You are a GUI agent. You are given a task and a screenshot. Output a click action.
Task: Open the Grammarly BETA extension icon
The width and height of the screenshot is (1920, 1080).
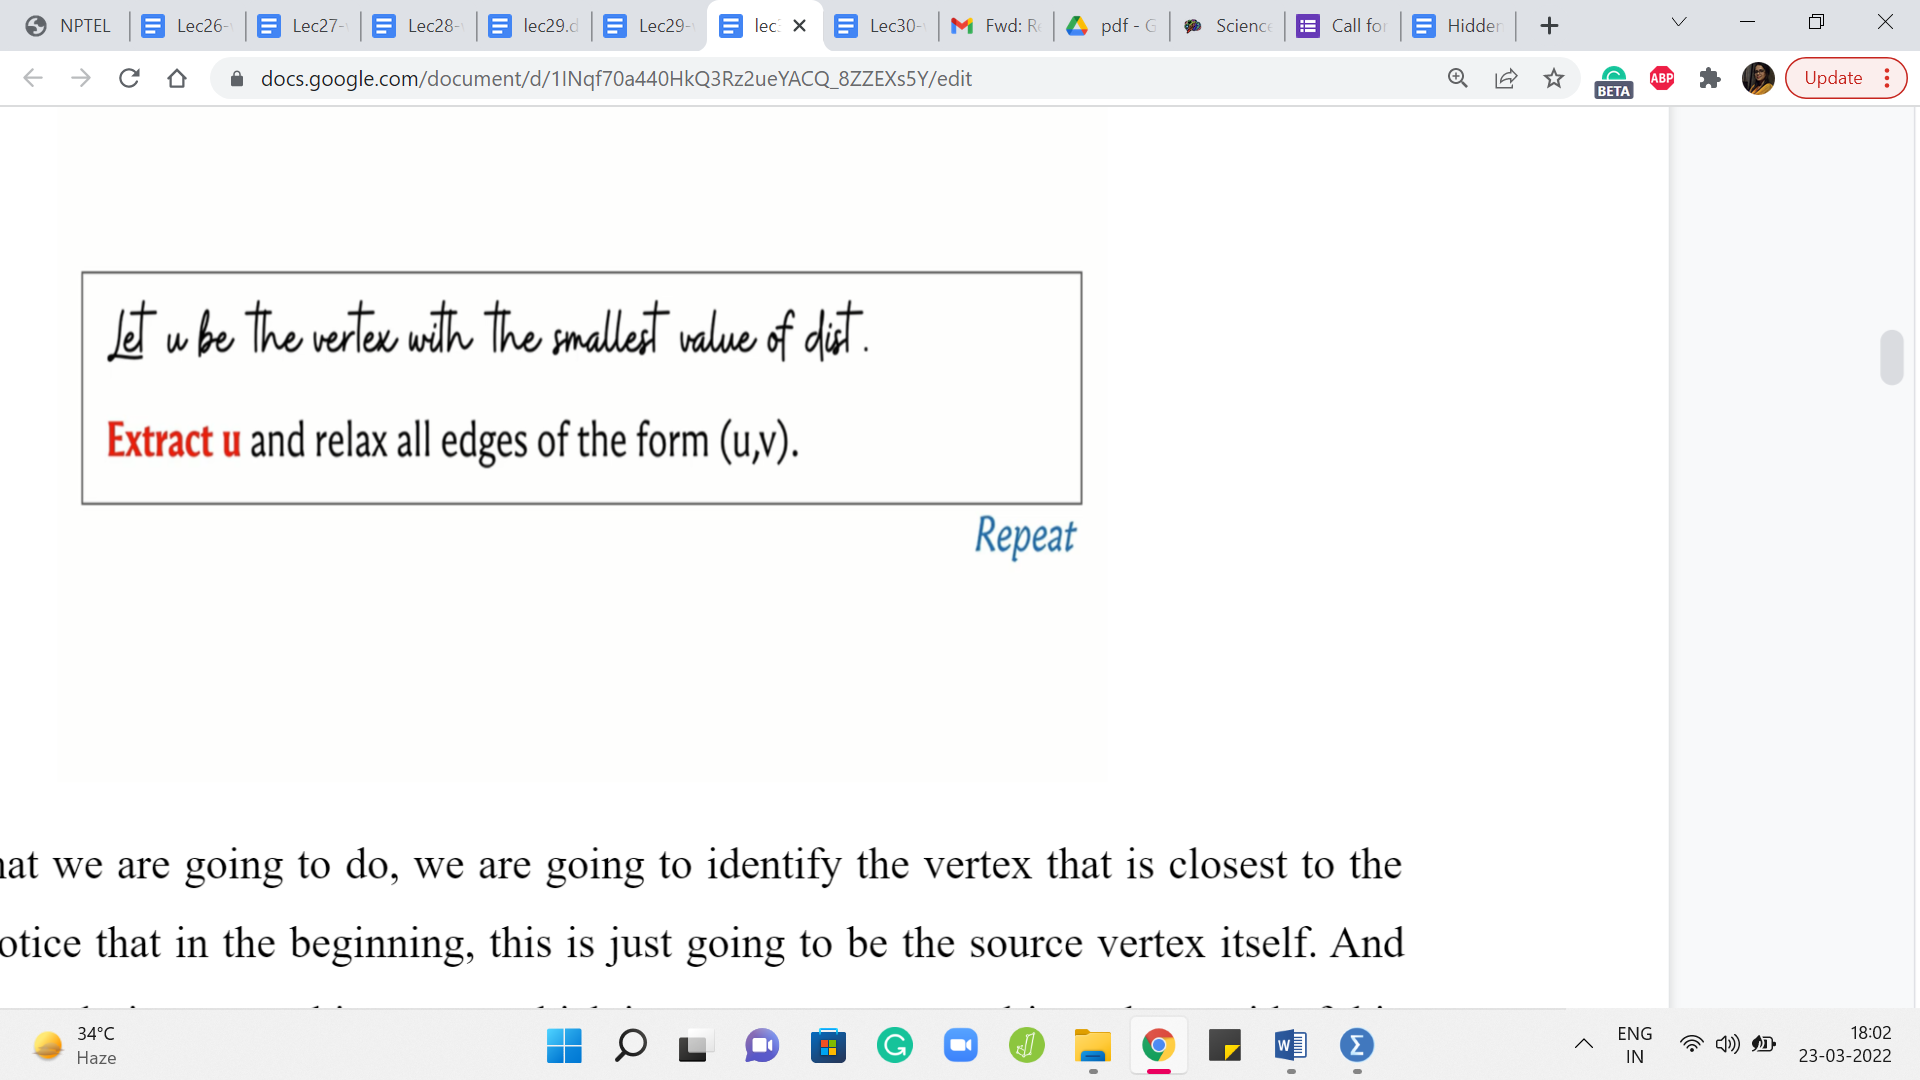point(1613,80)
